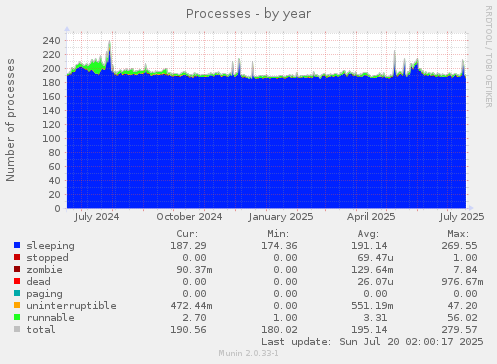This screenshot has height=364, width=497.
Task: Click the bright red dead legend swatch
Action: 17,281
